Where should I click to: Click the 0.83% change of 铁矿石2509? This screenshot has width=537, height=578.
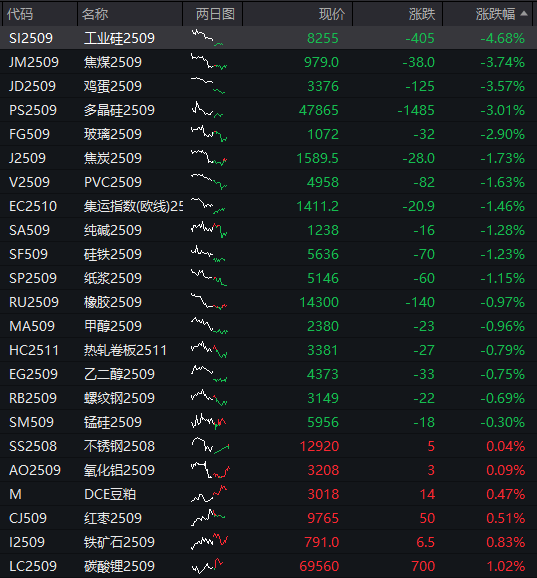point(506,542)
